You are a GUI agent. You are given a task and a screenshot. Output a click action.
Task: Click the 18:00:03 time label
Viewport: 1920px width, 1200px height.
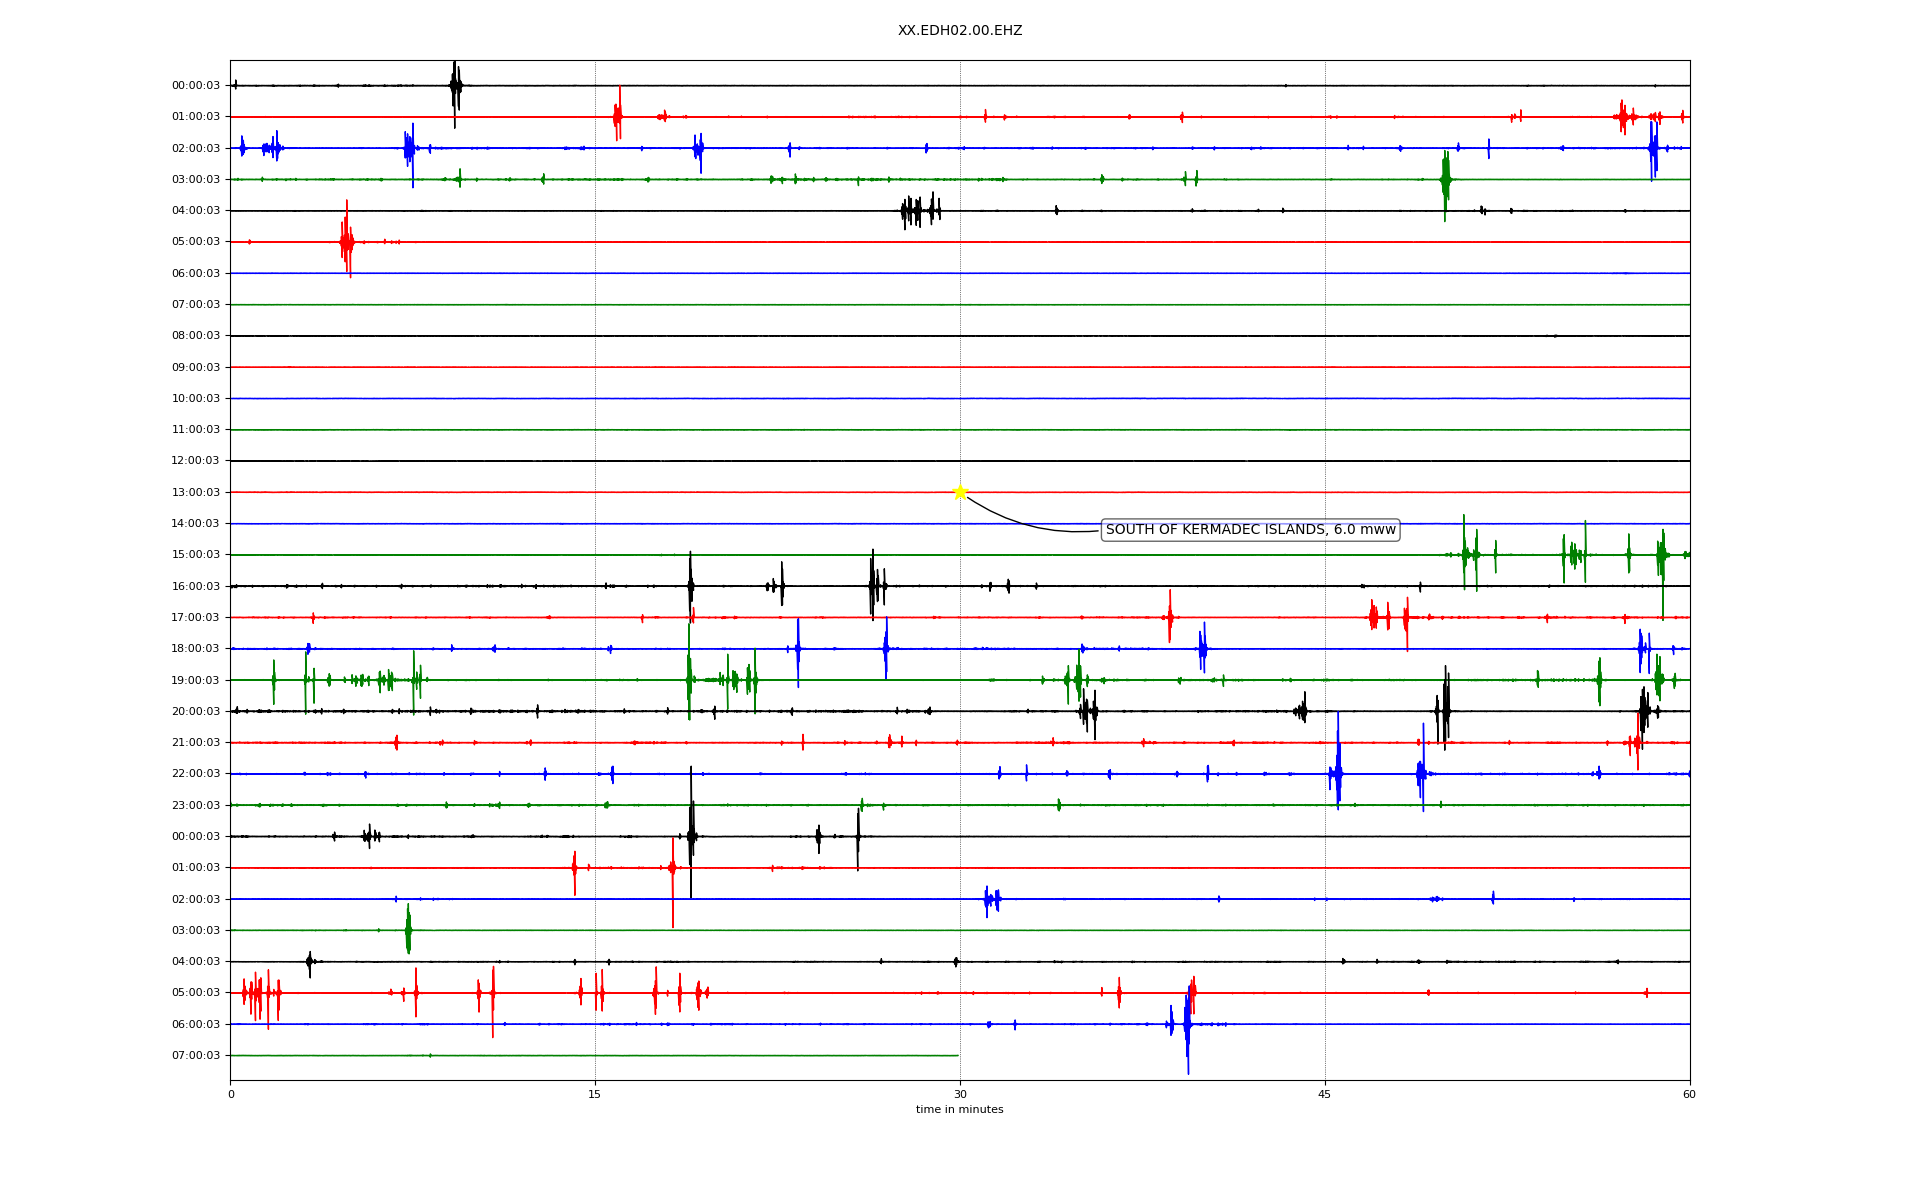pos(196,649)
